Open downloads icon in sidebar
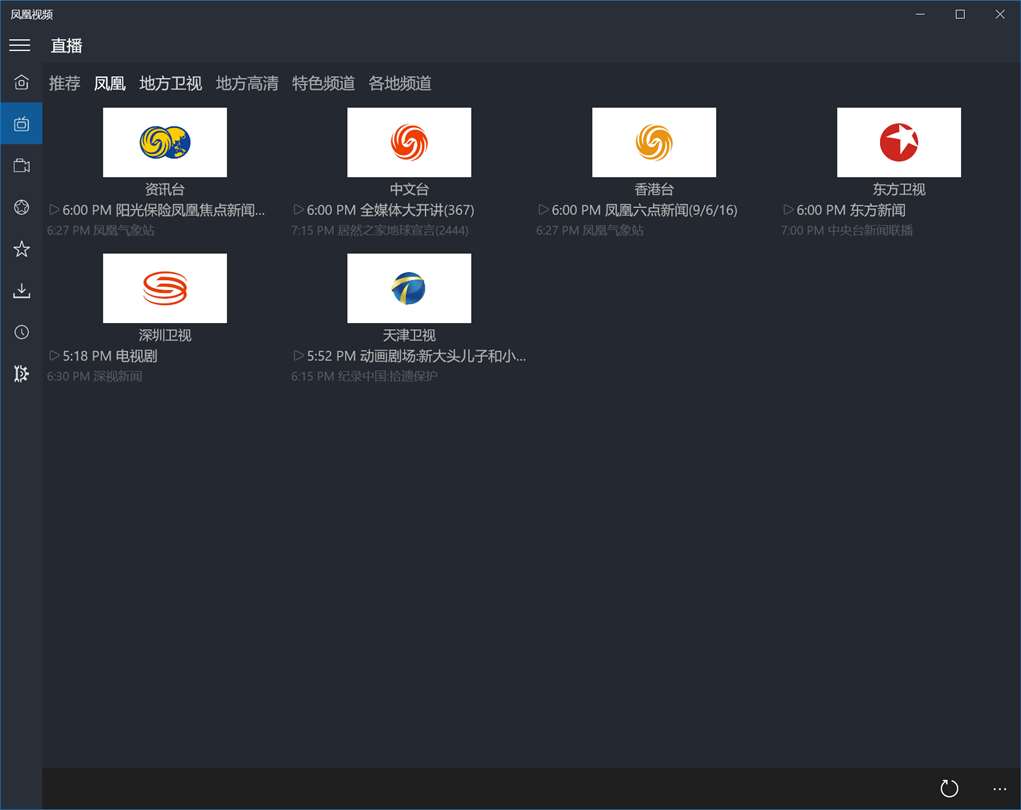 (21, 290)
